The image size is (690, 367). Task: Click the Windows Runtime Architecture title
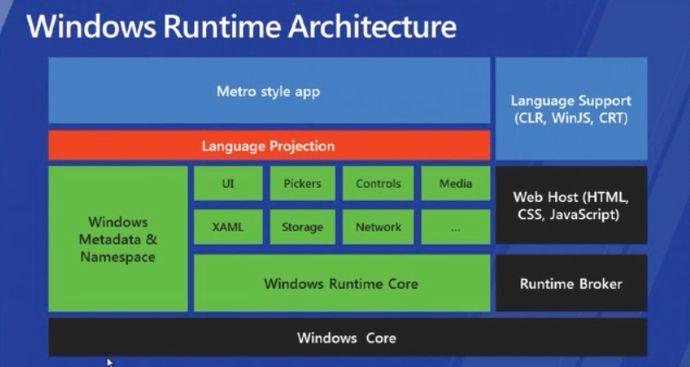(x=241, y=26)
